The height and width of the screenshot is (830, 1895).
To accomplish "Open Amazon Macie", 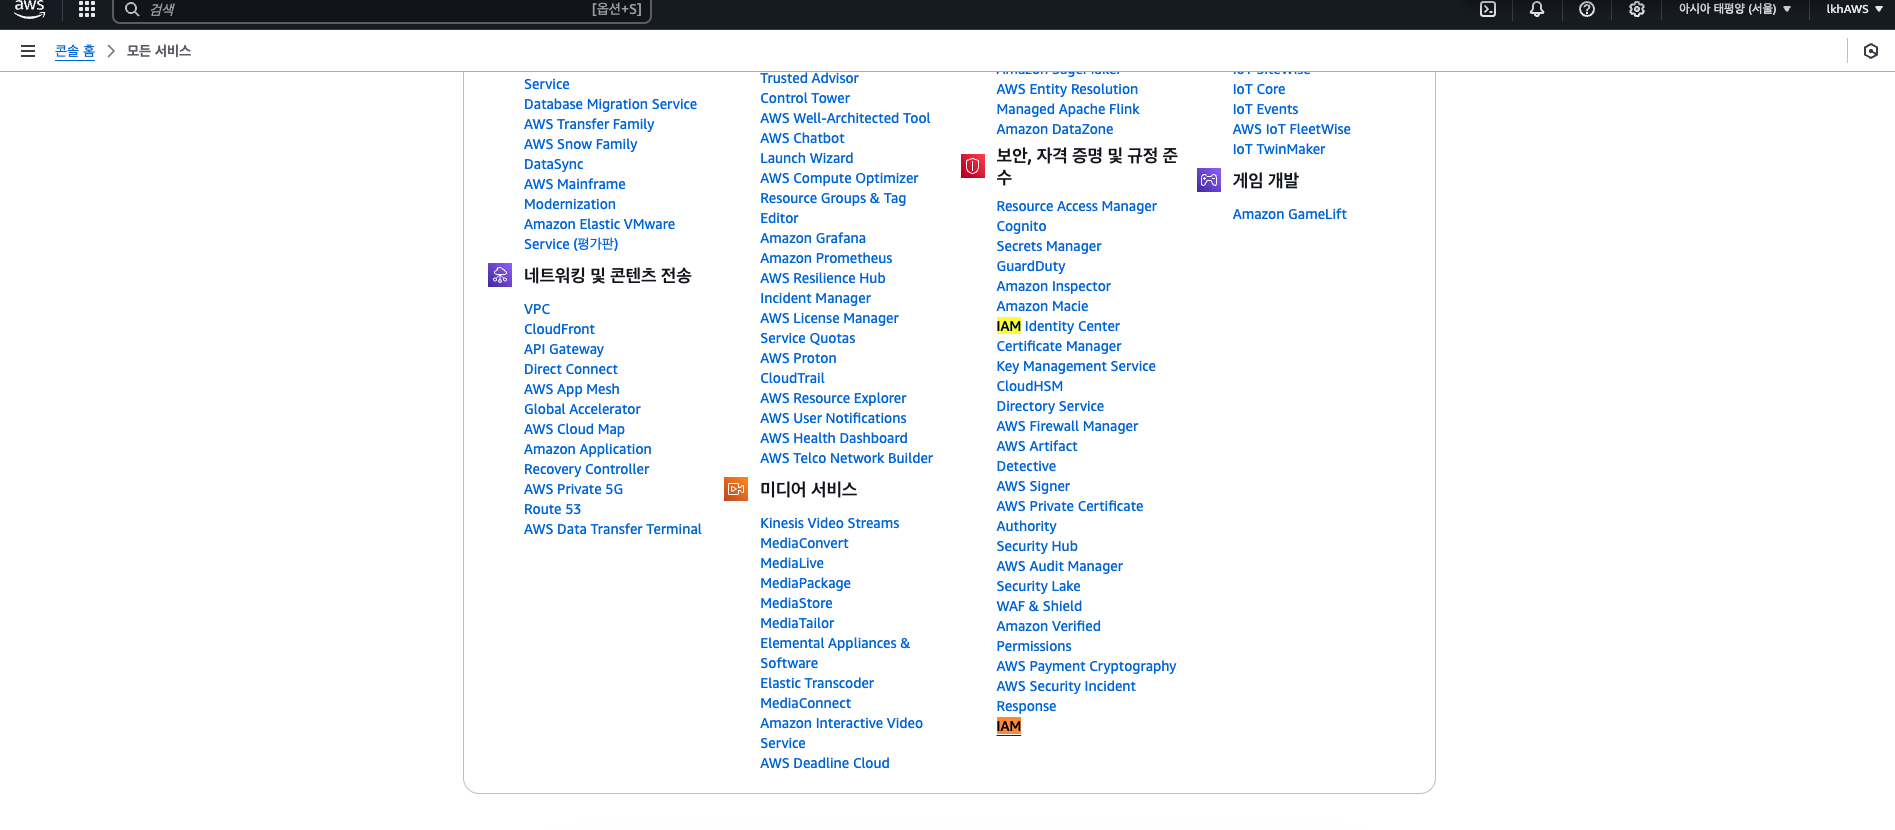I will 1042,306.
